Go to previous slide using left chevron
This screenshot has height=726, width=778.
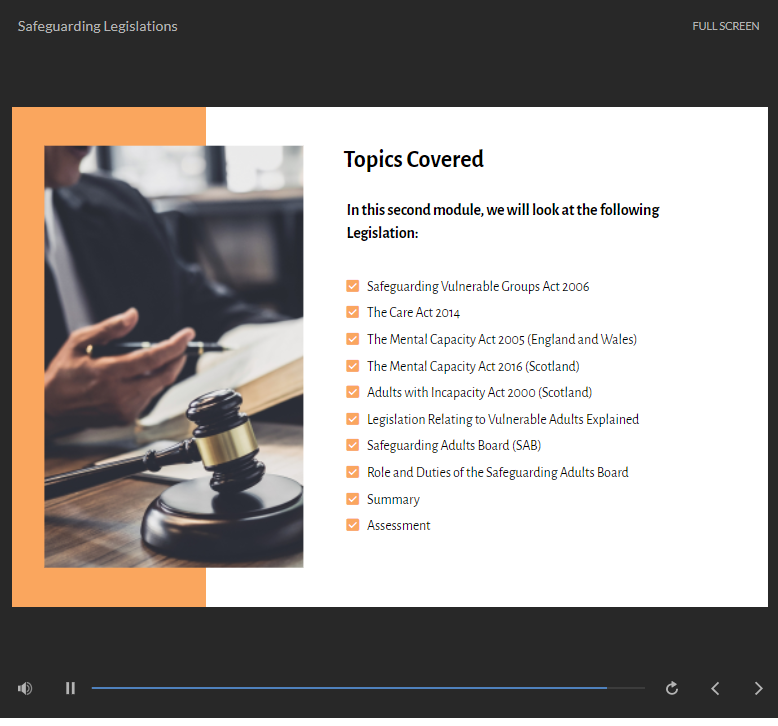pos(715,688)
